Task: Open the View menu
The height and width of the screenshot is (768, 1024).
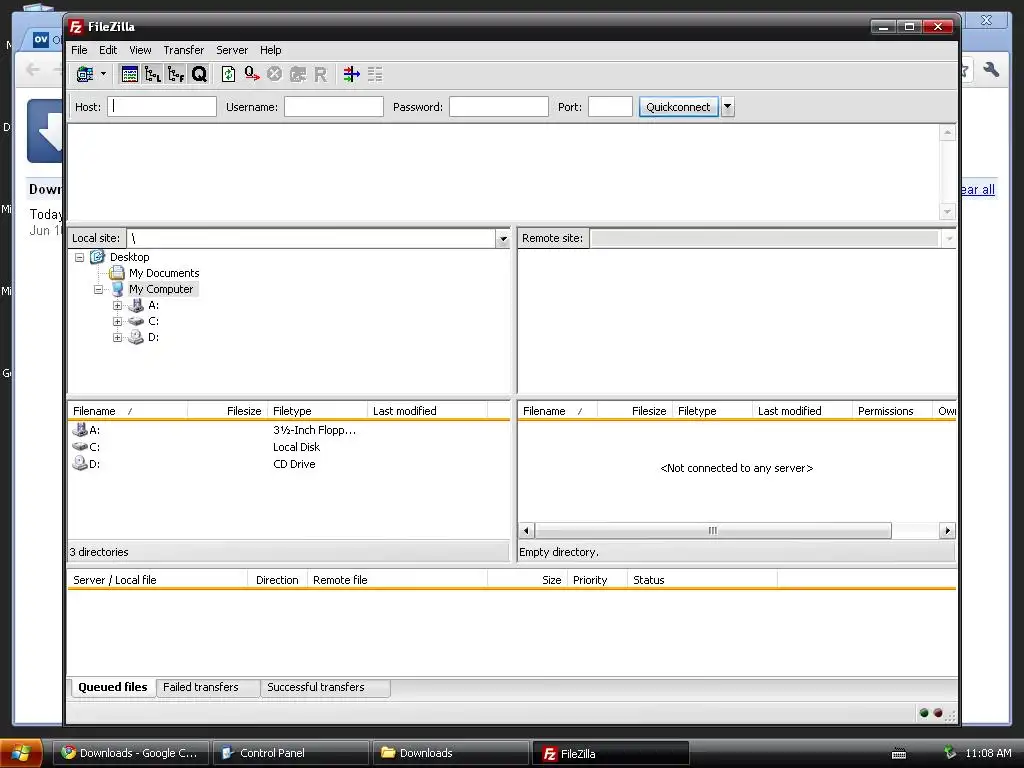Action: (x=140, y=50)
